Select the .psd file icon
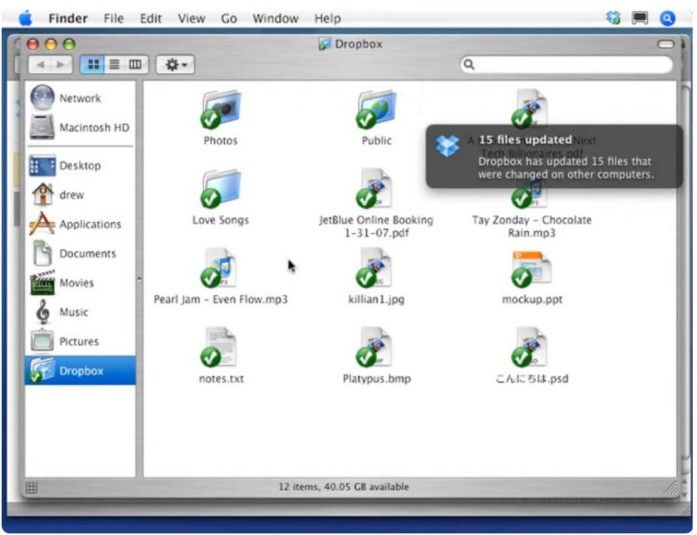Viewport: 697px width, 535px height. (529, 347)
